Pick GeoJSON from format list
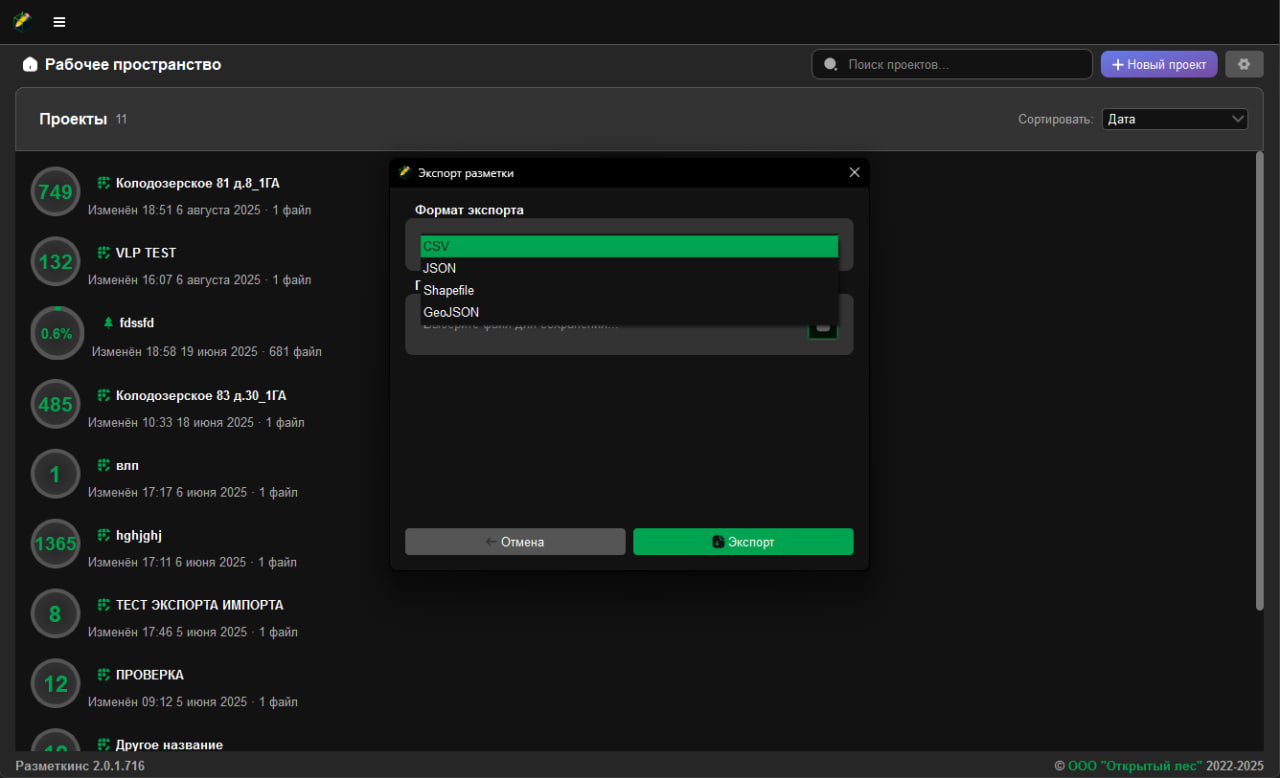This screenshot has height=778, width=1280. tap(629, 312)
